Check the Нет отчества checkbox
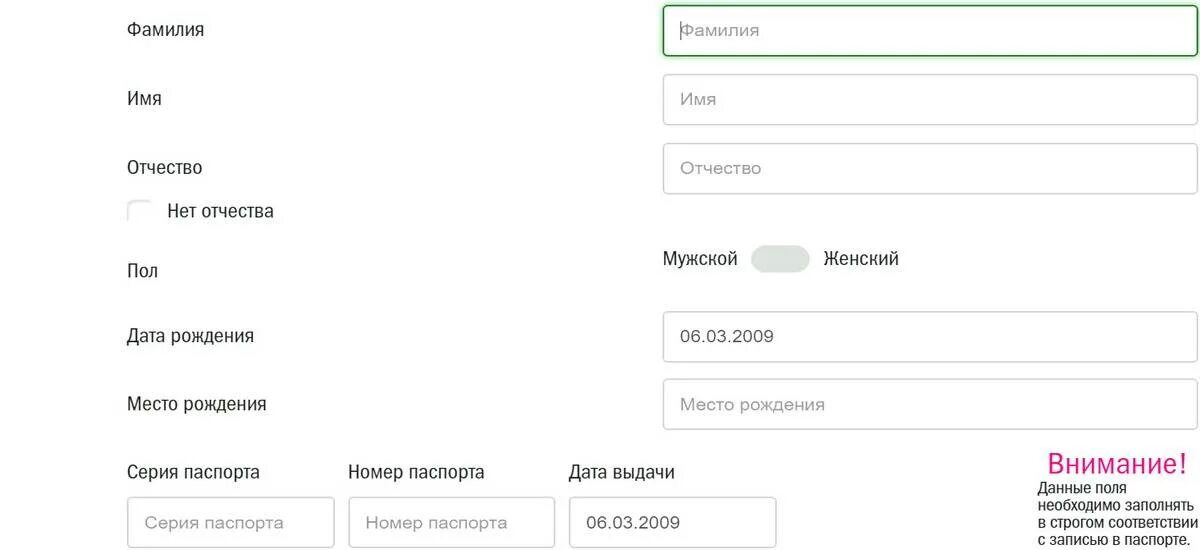This screenshot has width=1200, height=550. [140, 211]
